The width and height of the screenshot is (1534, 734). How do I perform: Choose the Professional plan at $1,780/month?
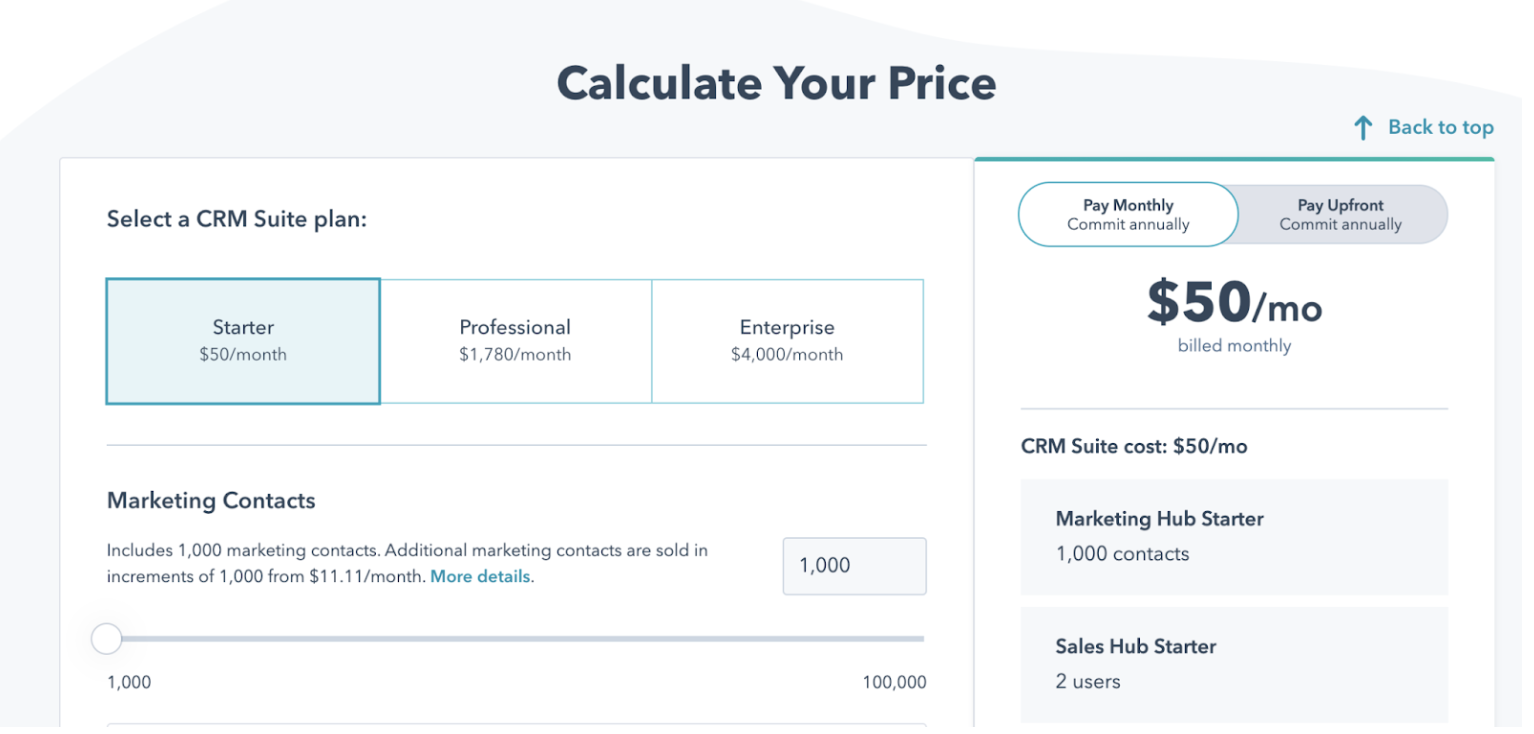pyautogui.click(x=516, y=341)
